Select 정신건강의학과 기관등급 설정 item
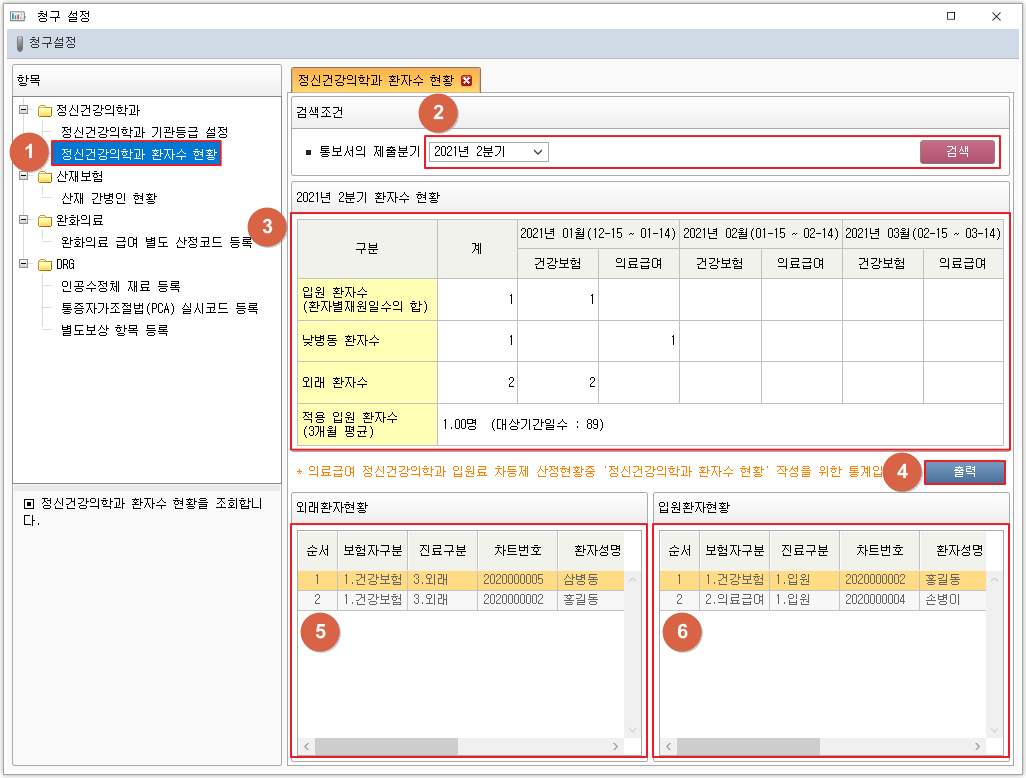 click(144, 132)
